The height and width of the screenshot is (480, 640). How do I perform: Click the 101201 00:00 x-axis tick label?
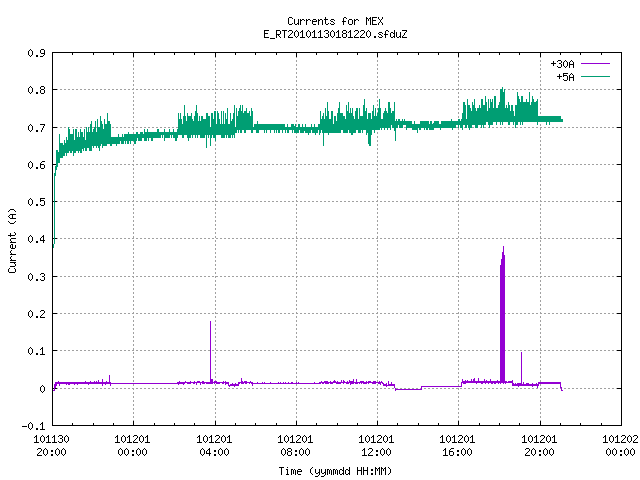click(x=132, y=446)
